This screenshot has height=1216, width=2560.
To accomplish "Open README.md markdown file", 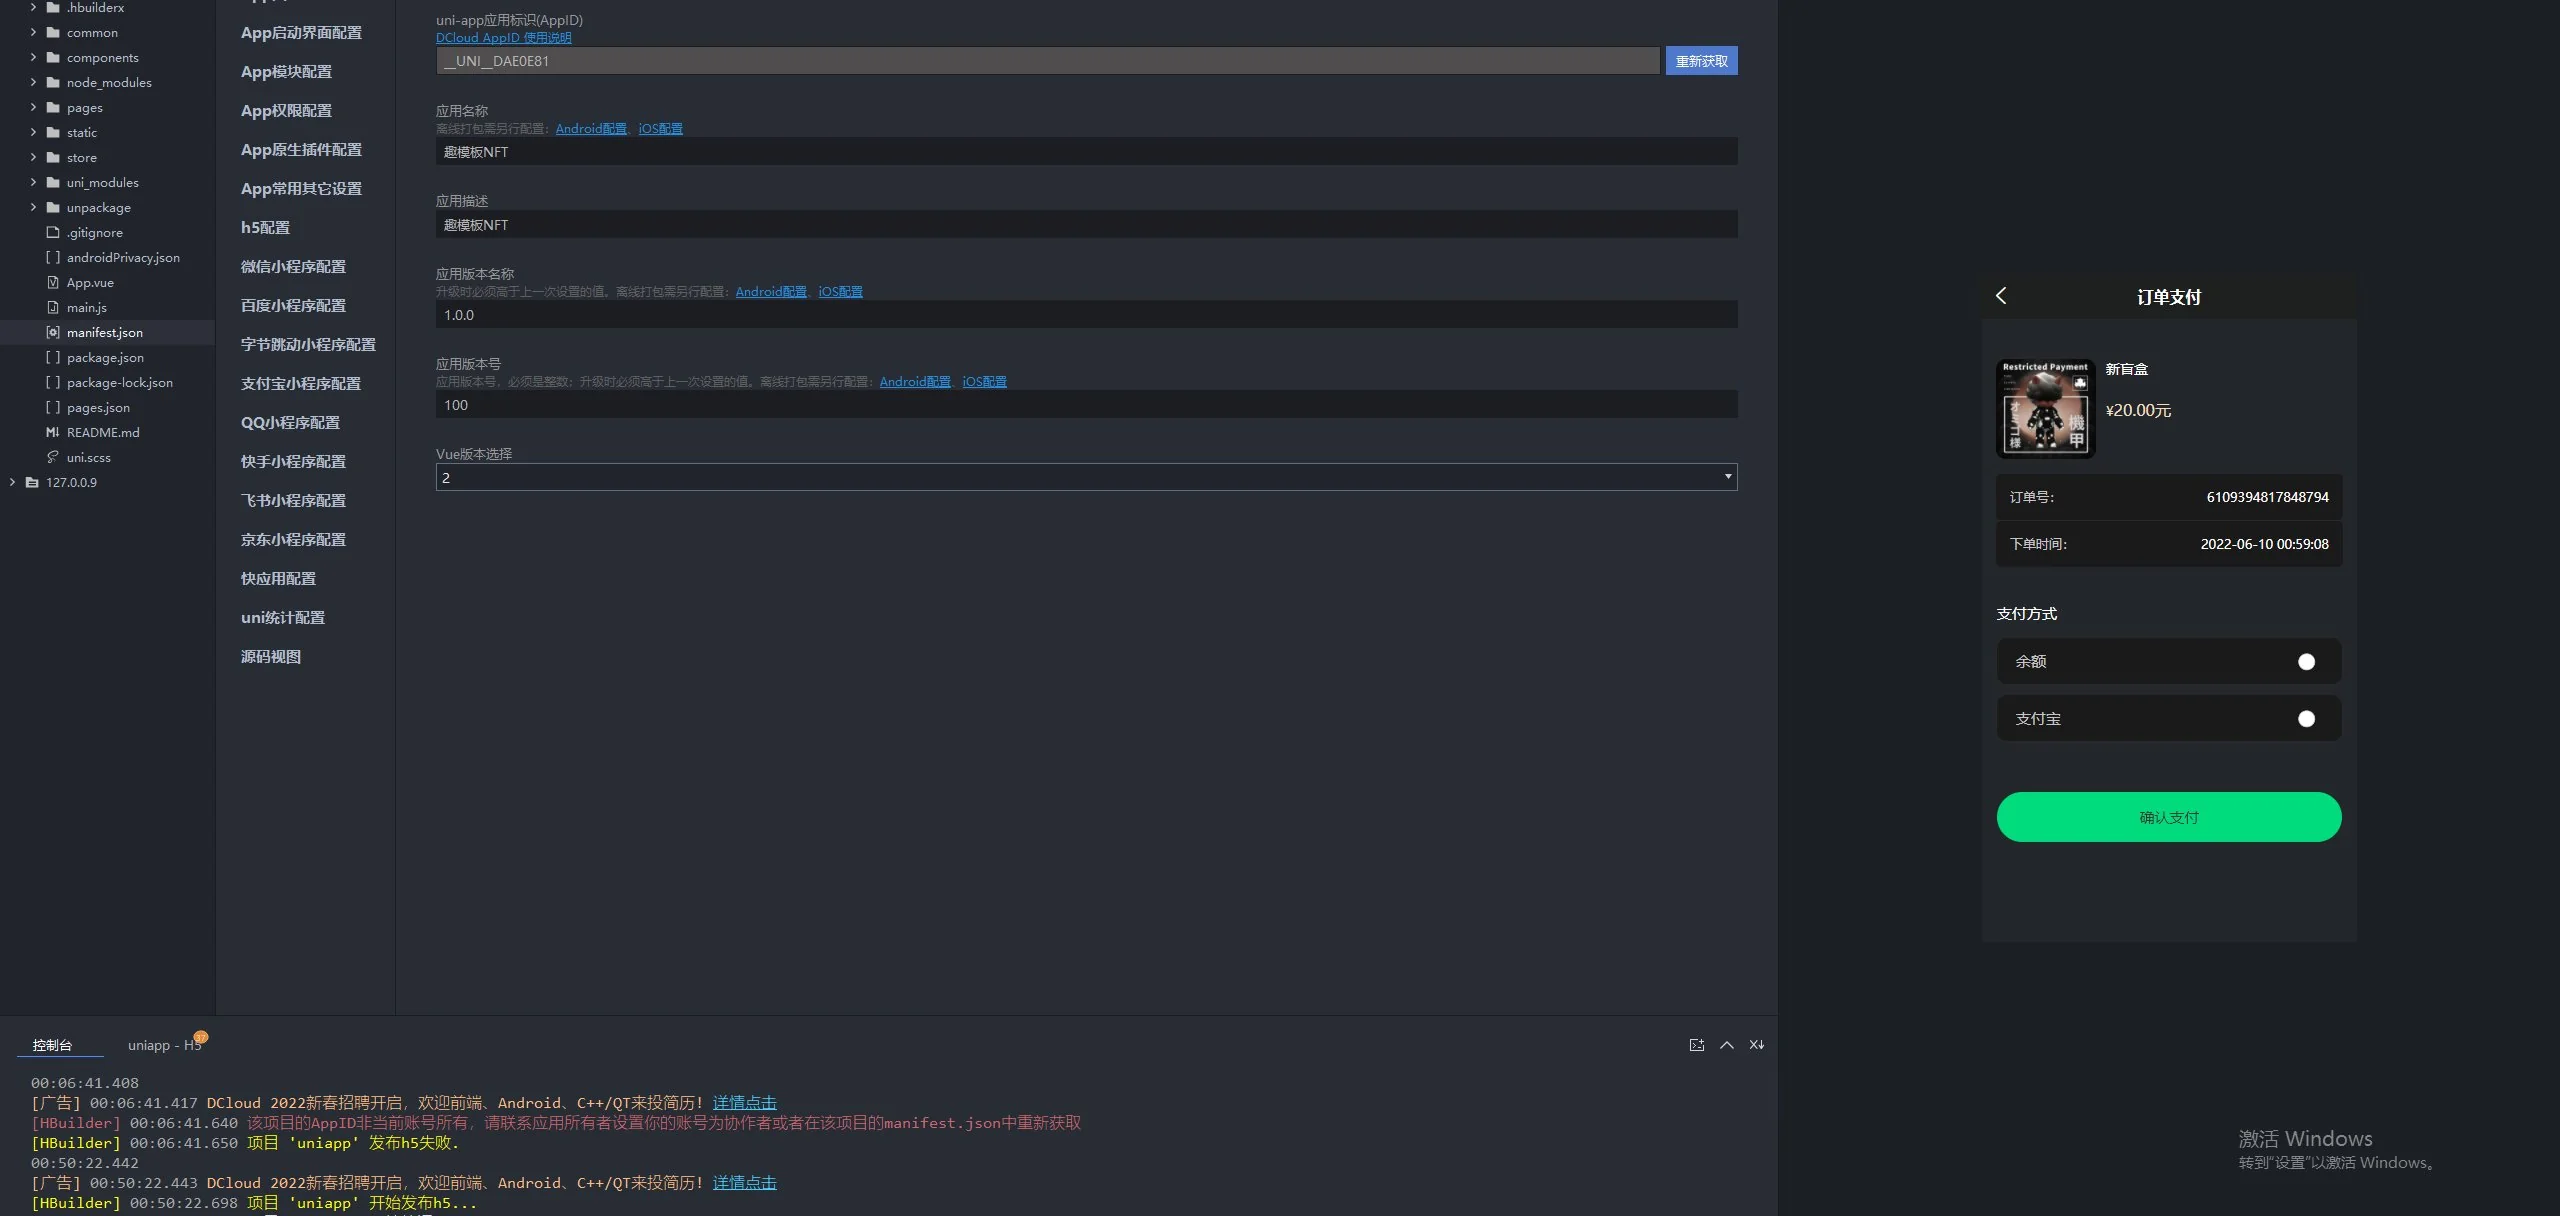I will [x=102, y=432].
